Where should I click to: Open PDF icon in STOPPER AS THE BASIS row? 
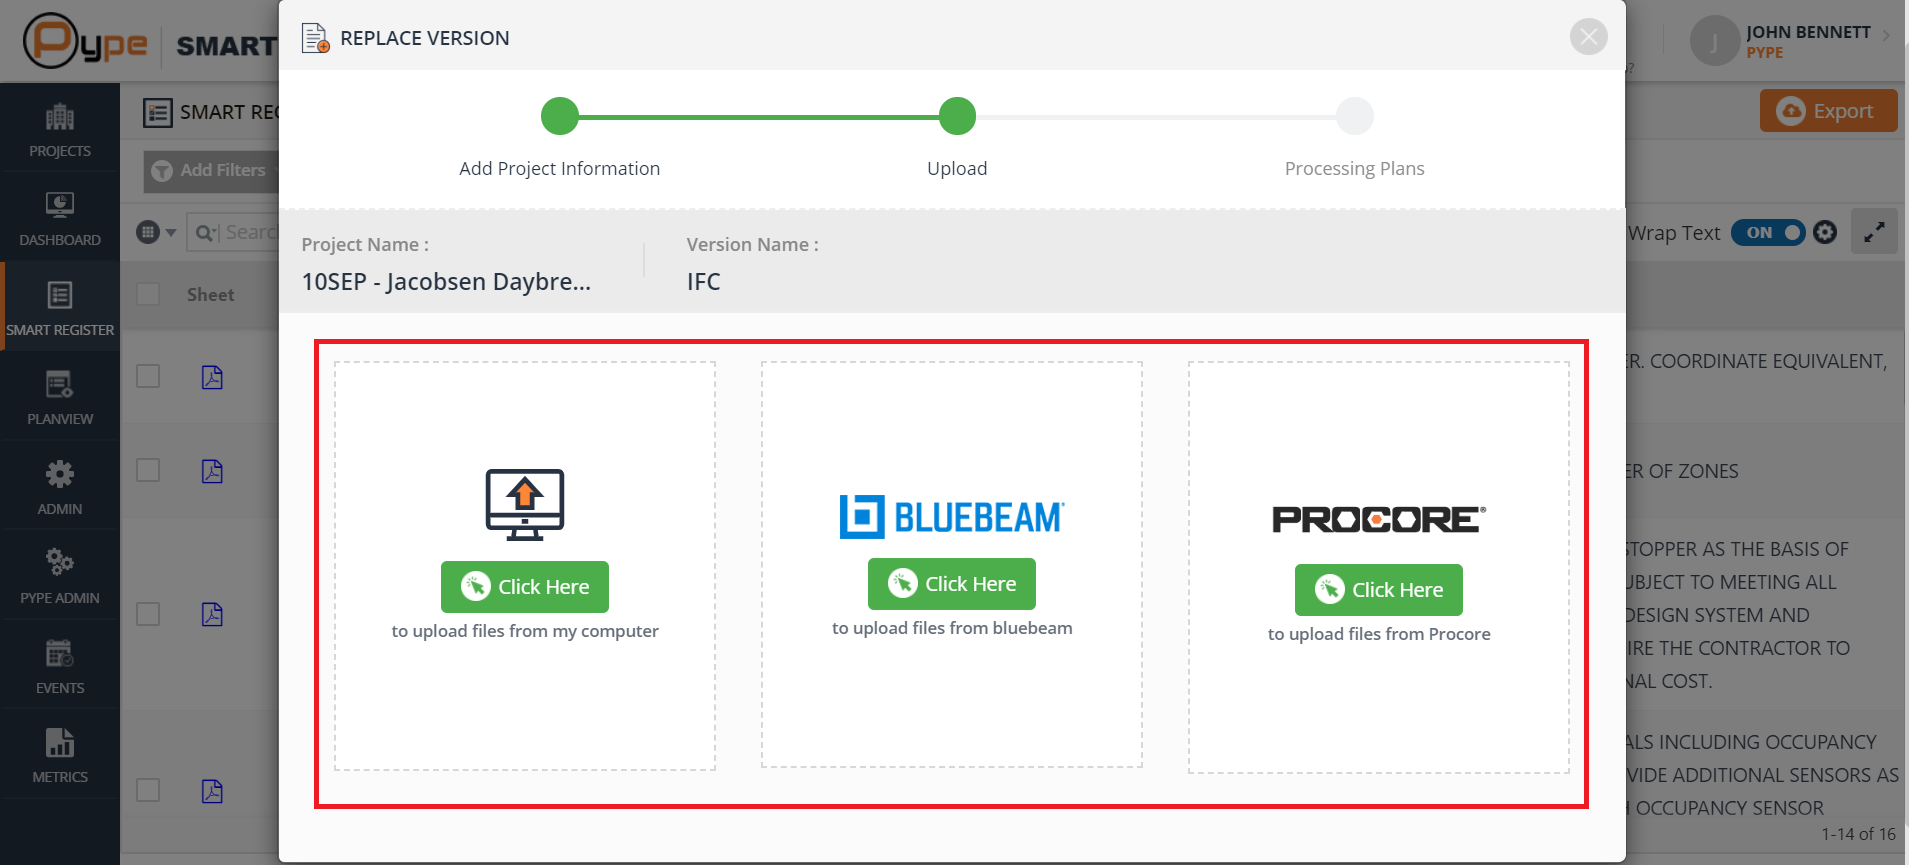pyautogui.click(x=212, y=614)
